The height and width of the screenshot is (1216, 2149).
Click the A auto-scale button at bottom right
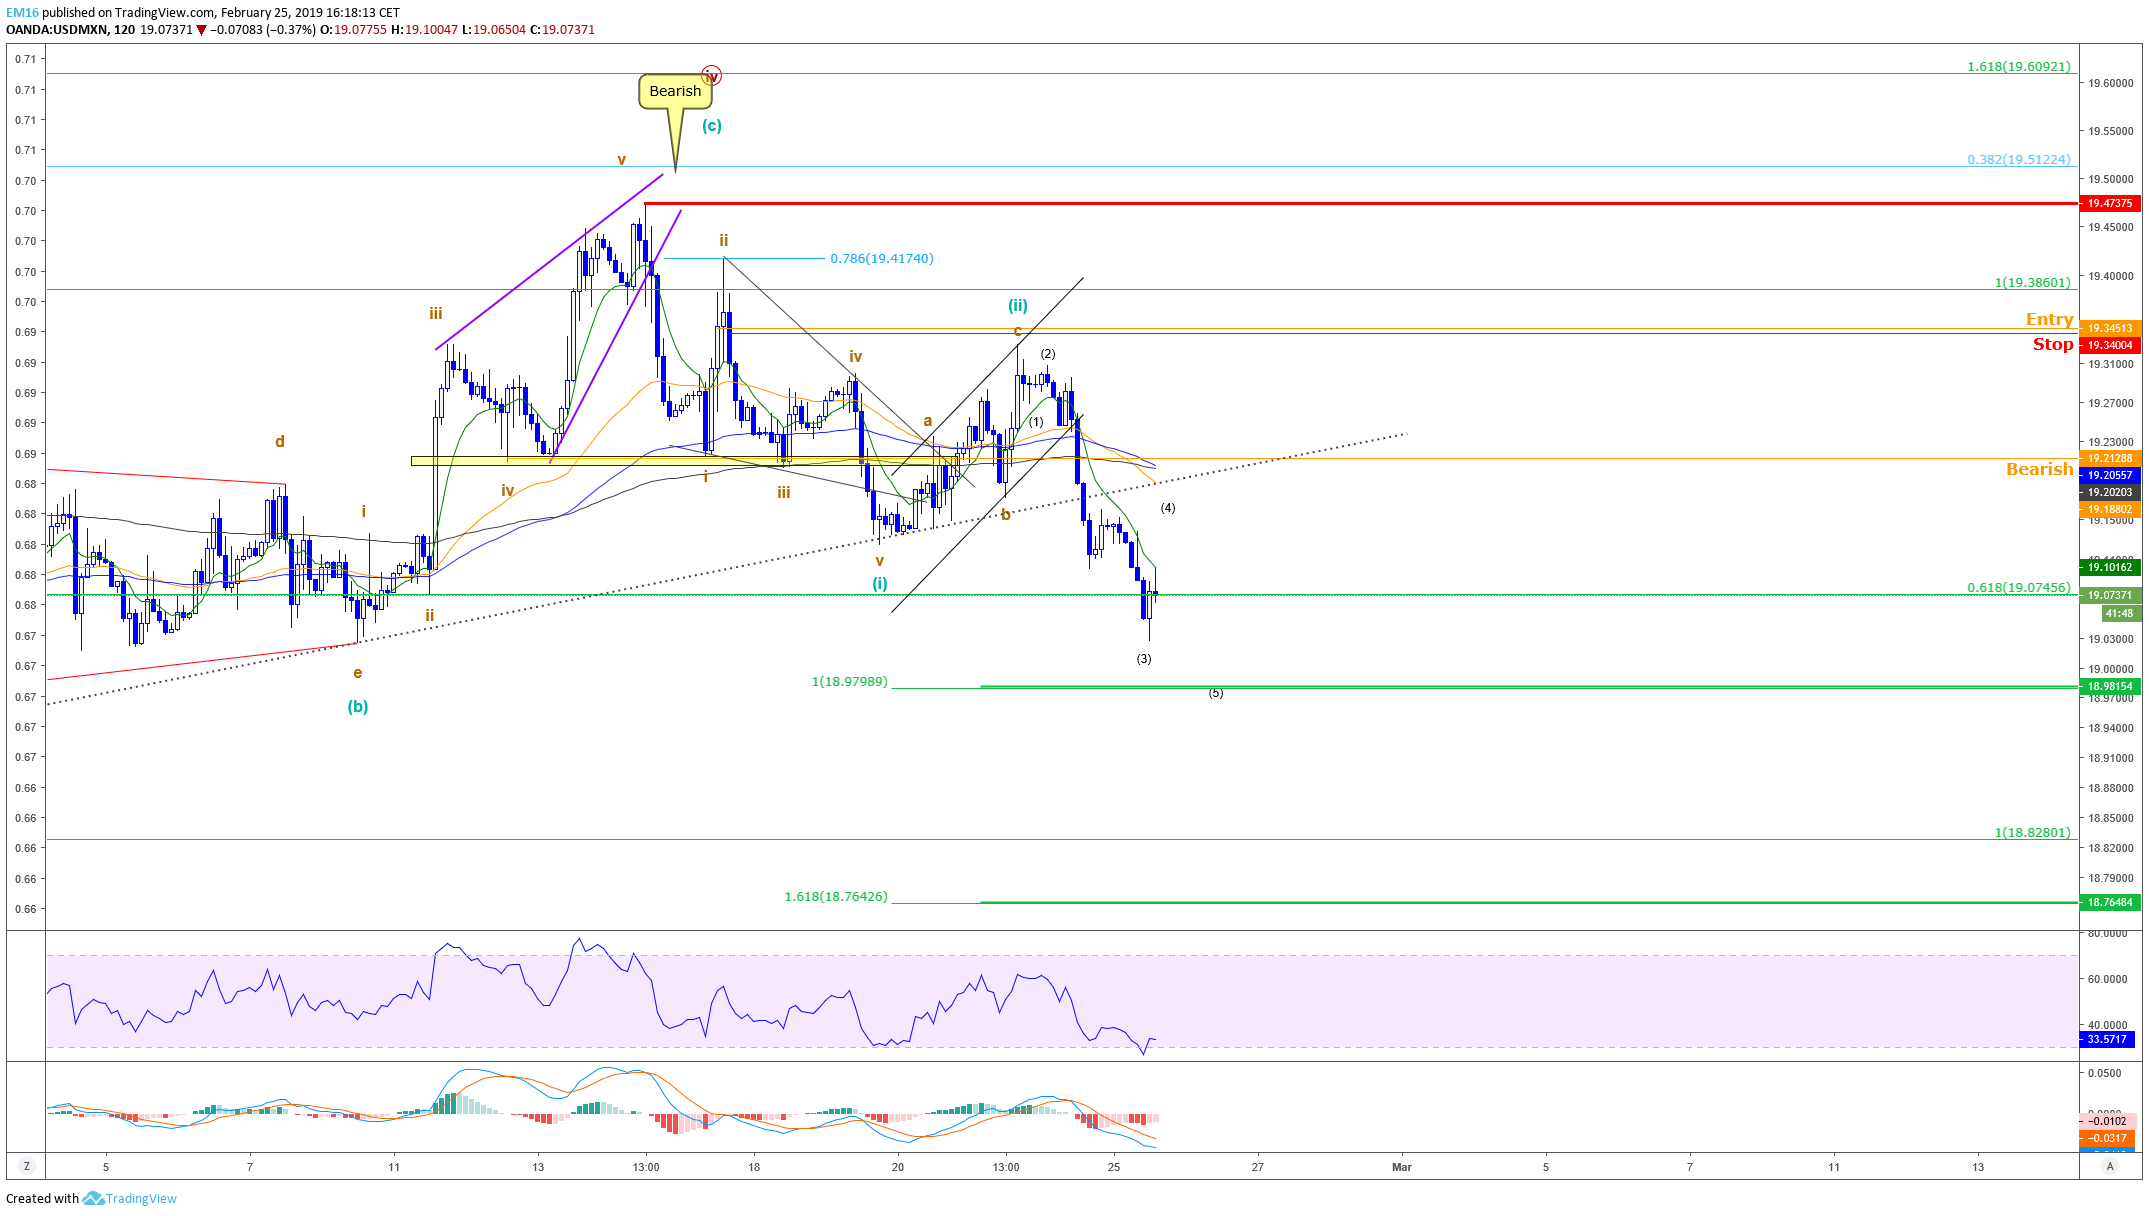[x=2111, y=1166]
